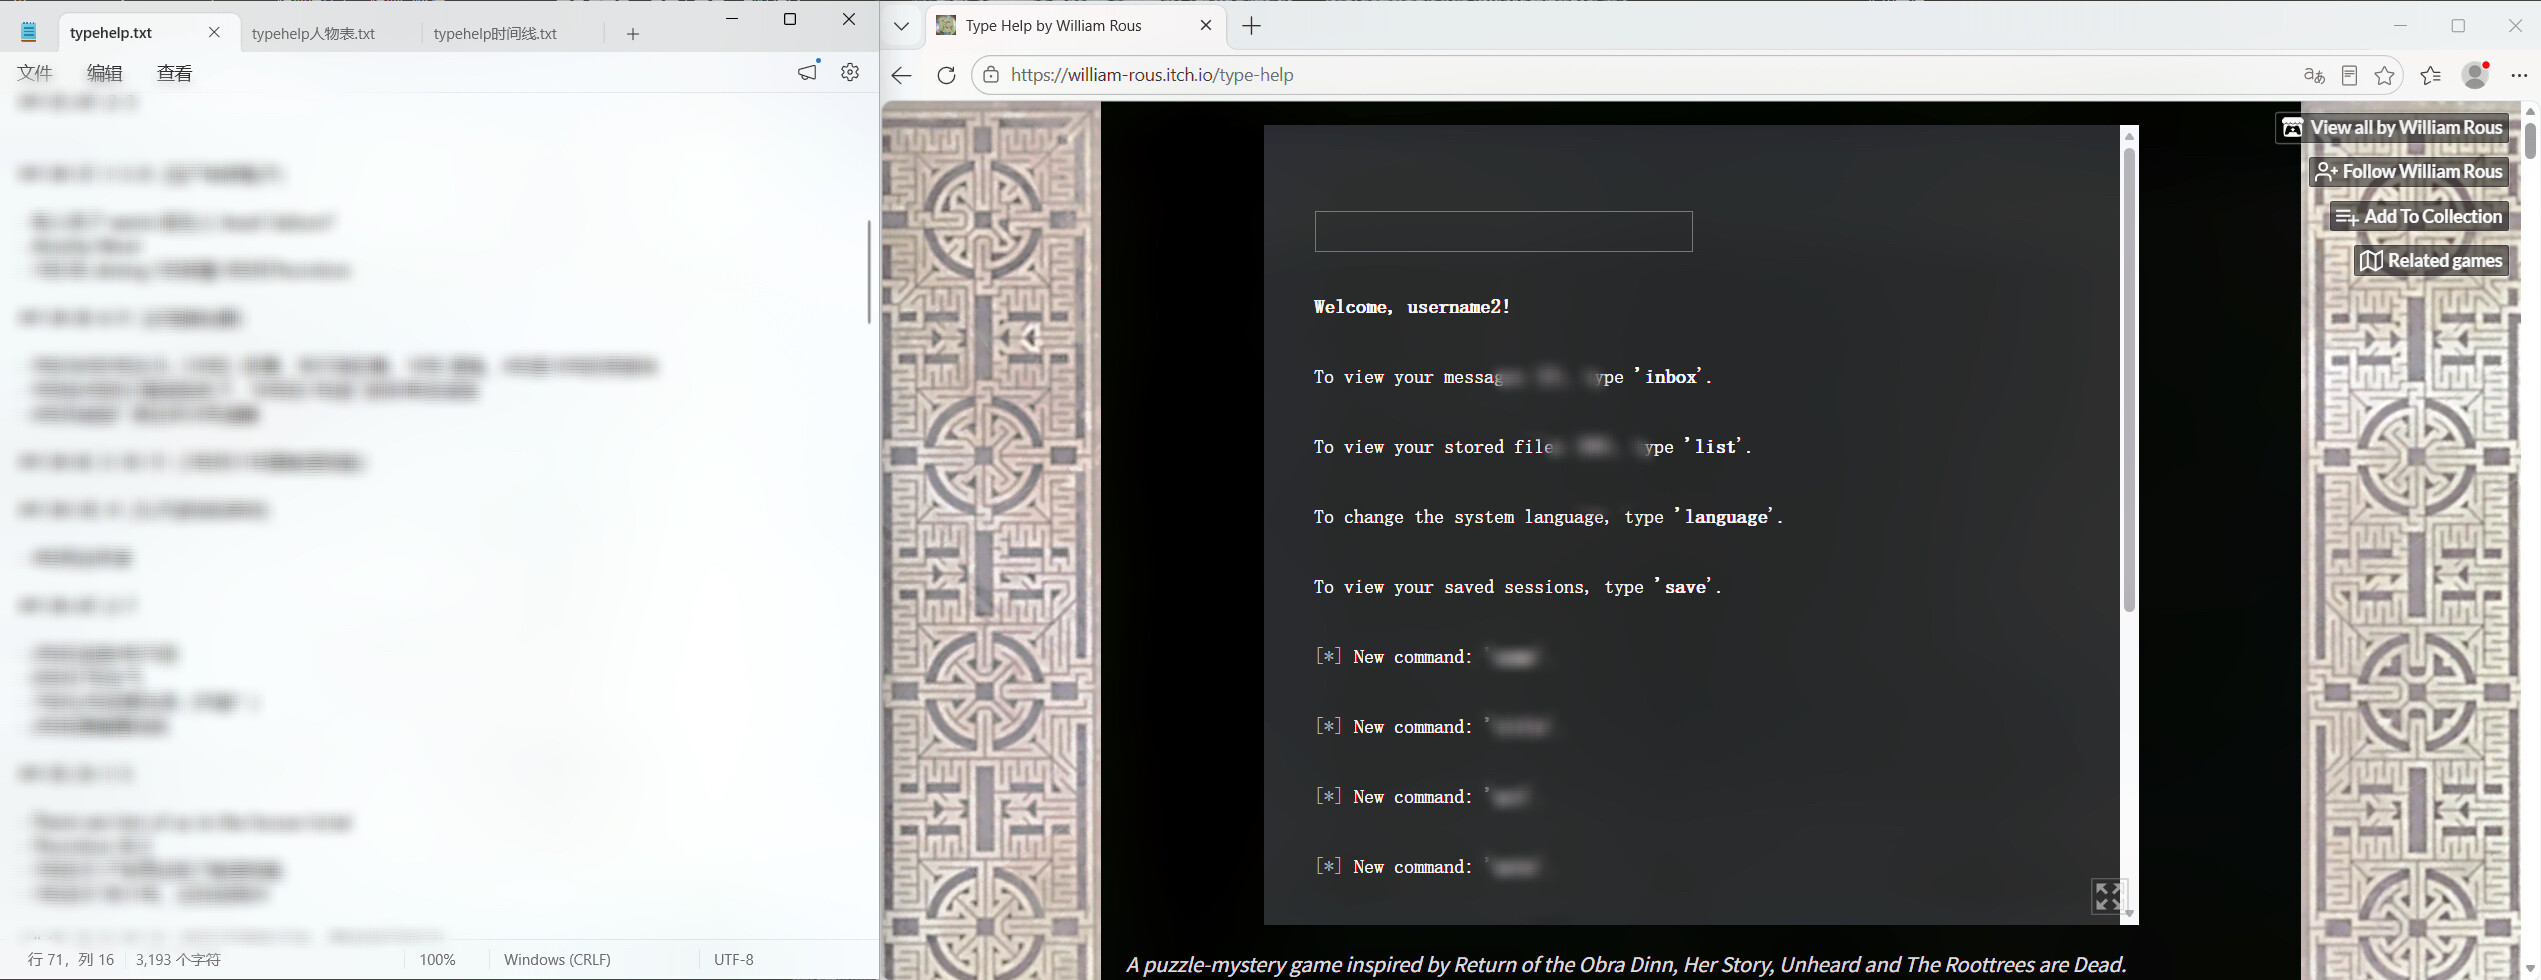
Task: Click the itch.io URL address bar
Action: (1640, 75)
